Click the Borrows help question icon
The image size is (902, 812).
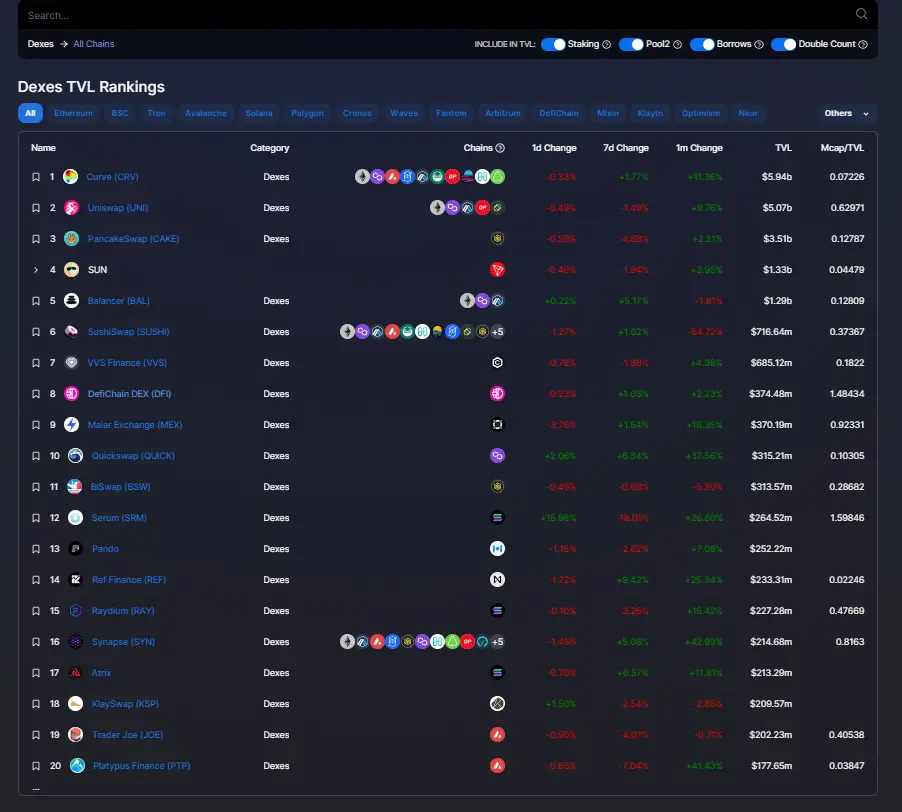[x=759, y=44]
